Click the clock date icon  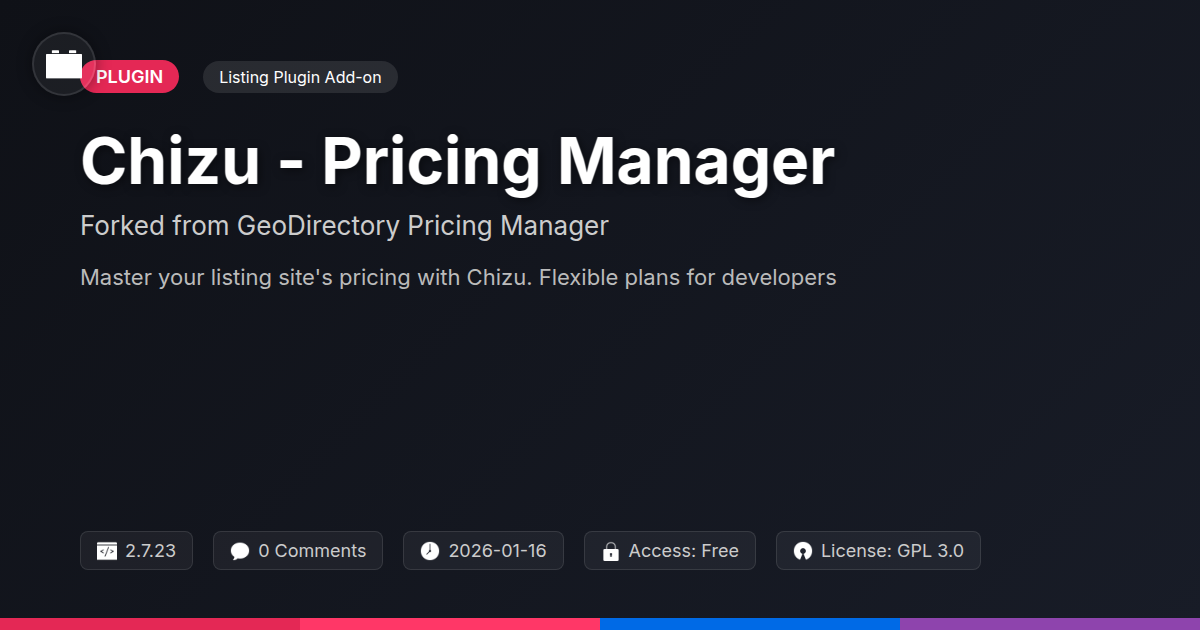[430, 551]
